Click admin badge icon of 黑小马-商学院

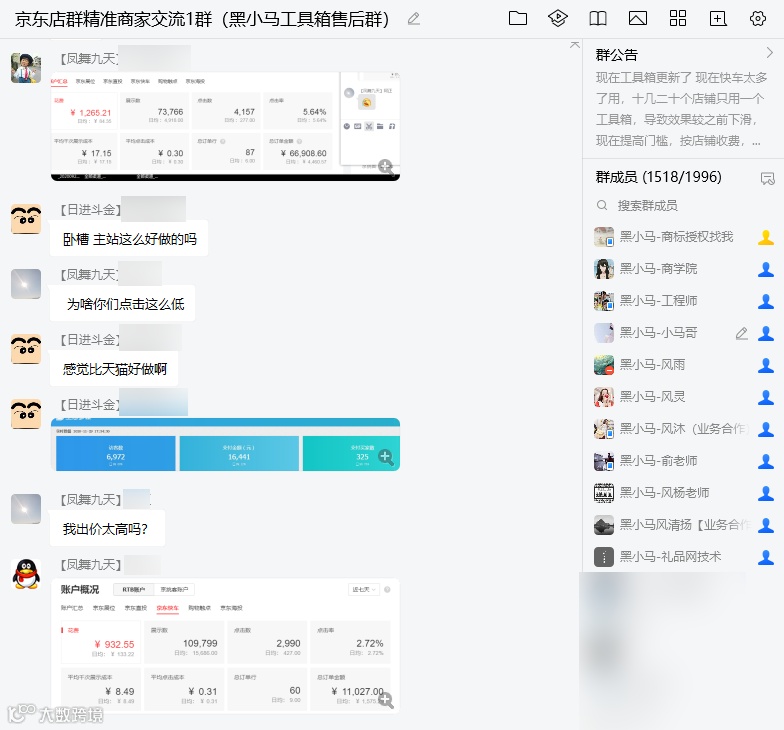coord(766,269)
